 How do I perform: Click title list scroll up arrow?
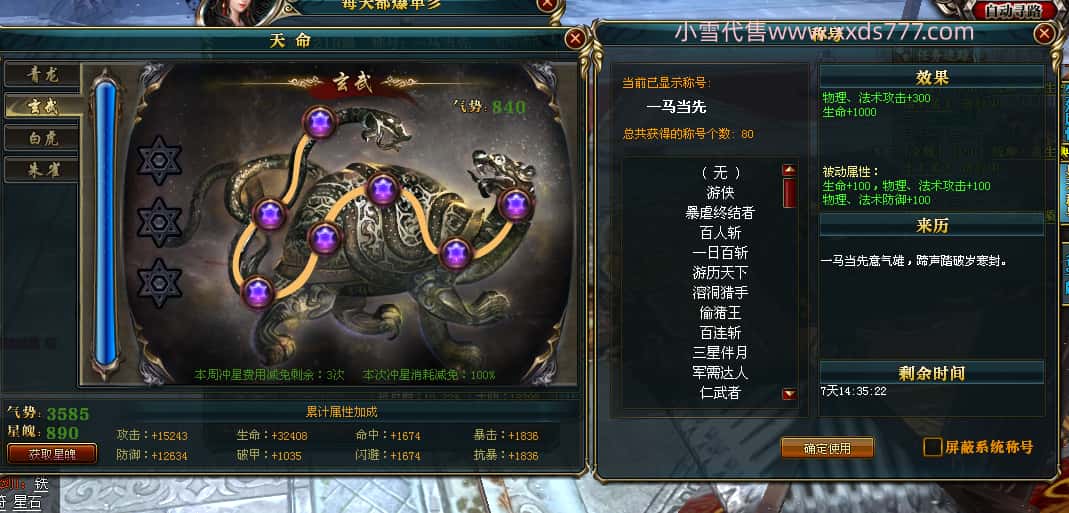[x=789, y=171]
